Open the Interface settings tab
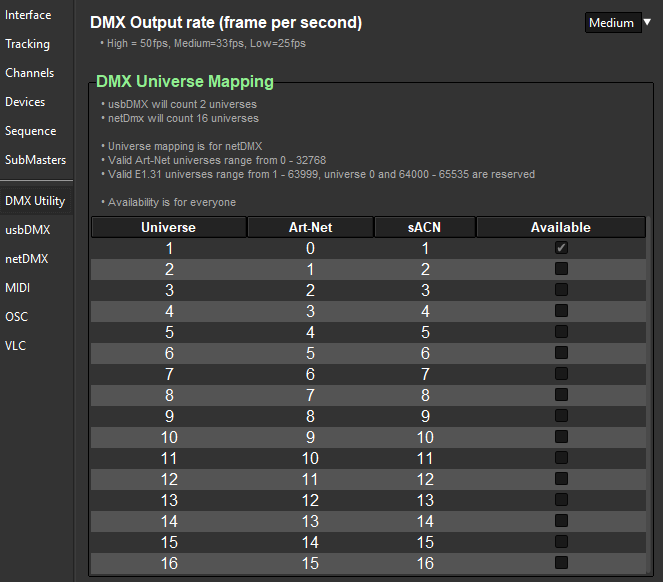 pyautogui.click(x=28, y=15)
